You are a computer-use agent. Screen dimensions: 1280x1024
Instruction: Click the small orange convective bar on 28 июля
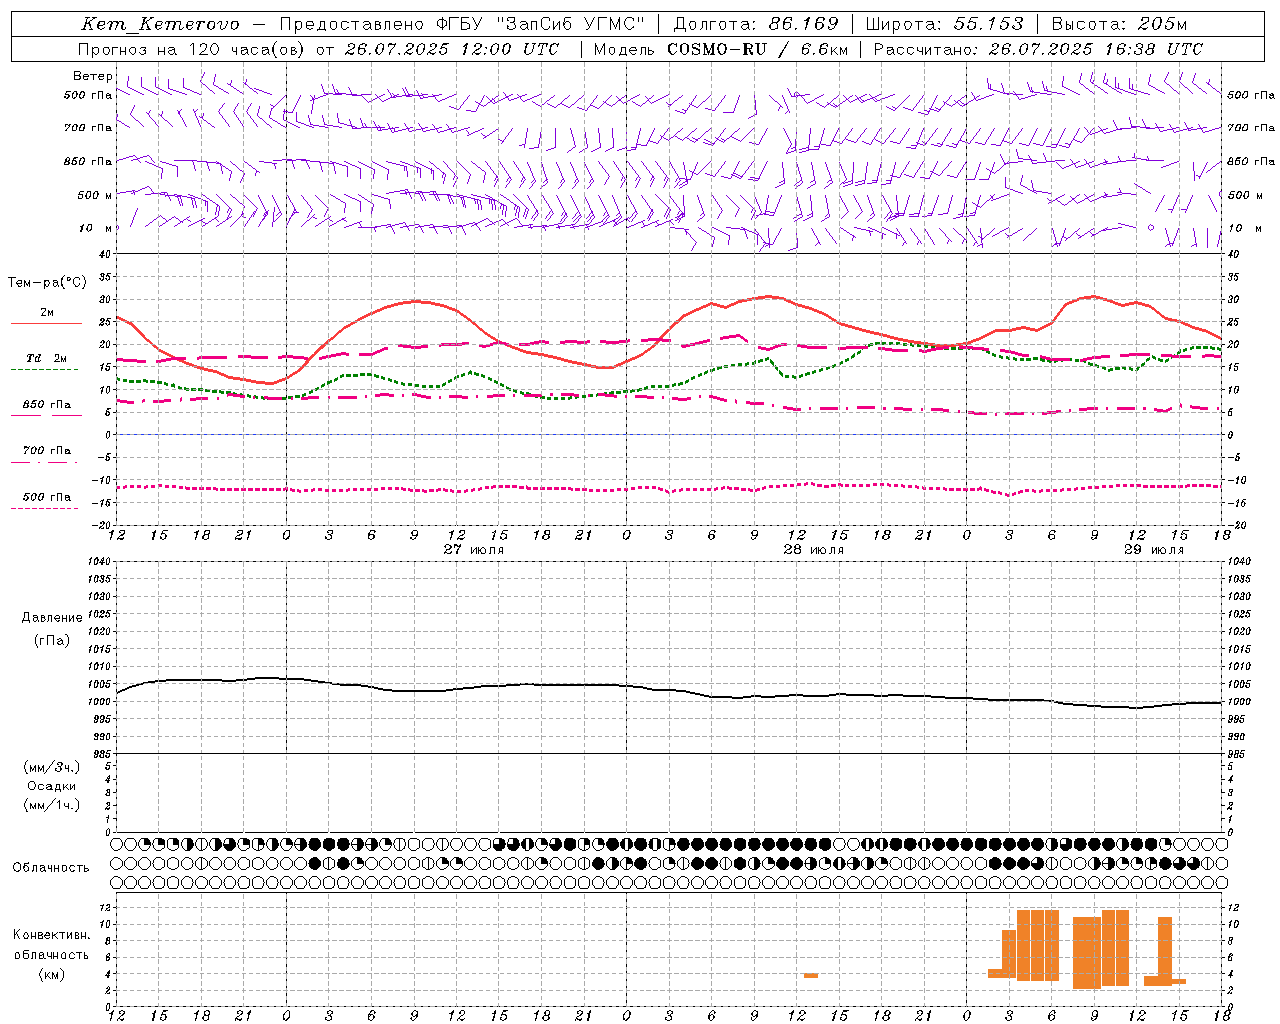(x=811, y=976)
